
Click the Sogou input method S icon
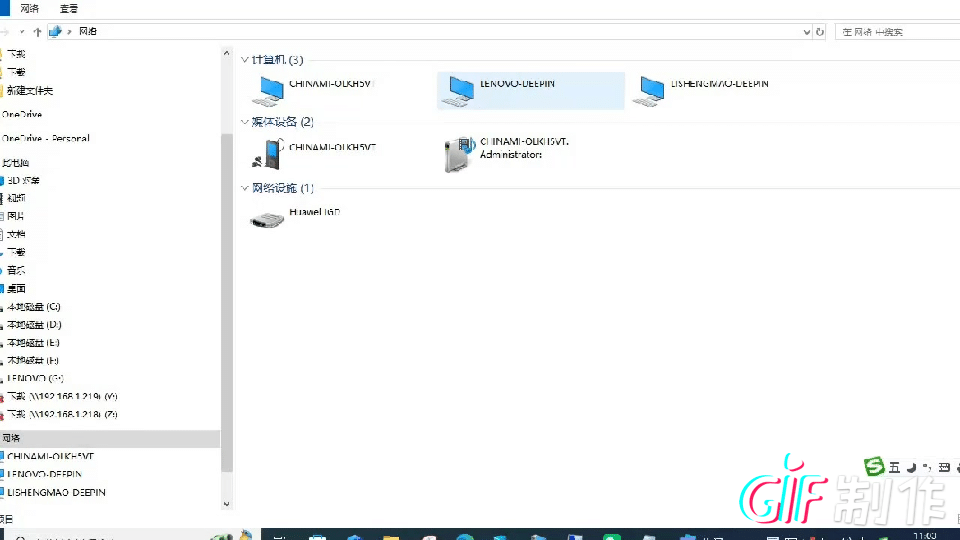[874, 467]
